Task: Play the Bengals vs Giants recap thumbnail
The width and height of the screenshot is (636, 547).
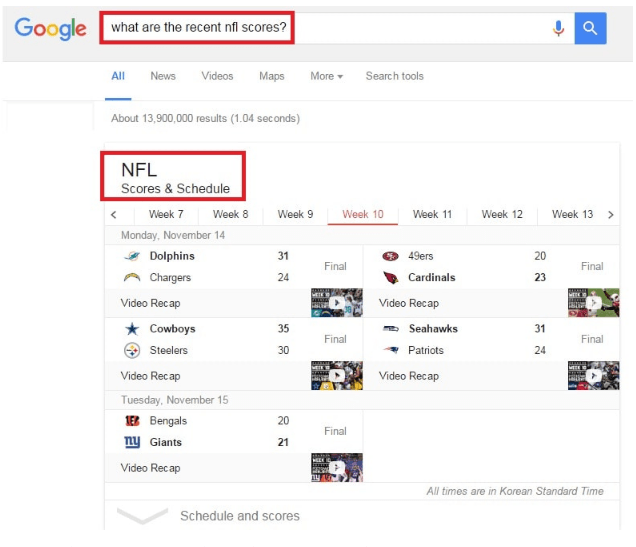Action: [337, 468]
